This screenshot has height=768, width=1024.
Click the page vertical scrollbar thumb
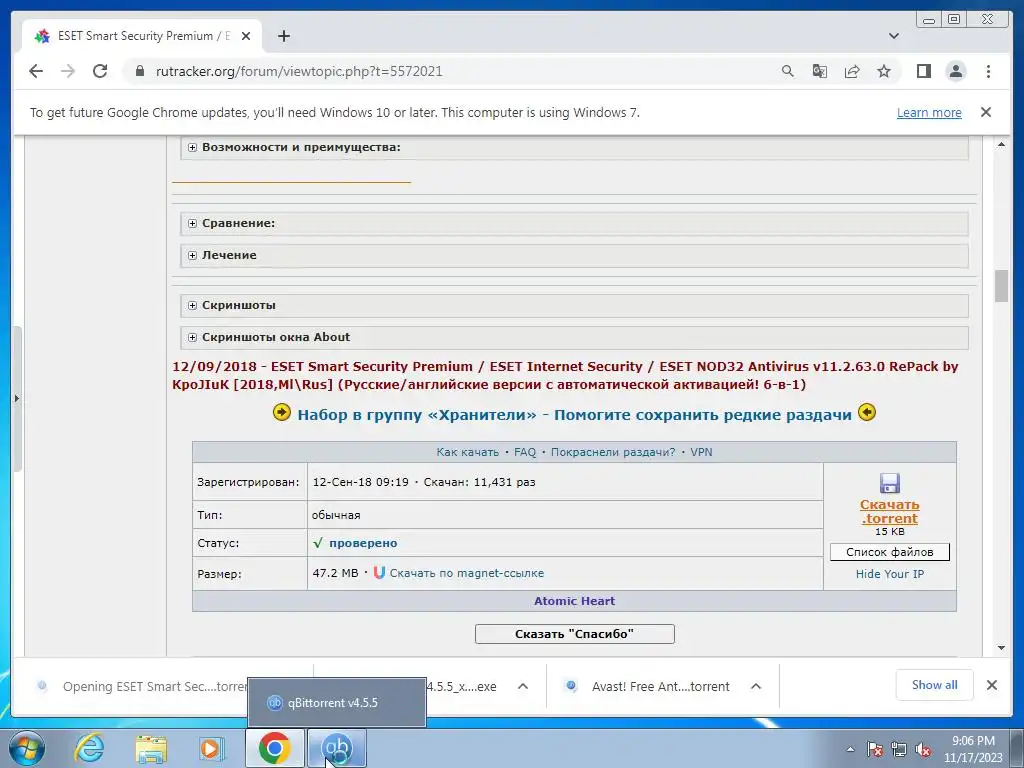1001,286
